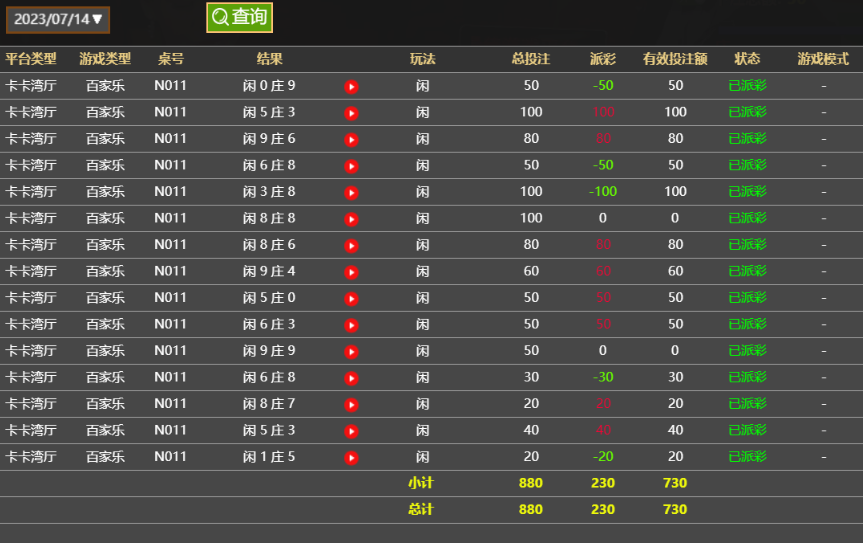Click the 总计 grand total label
Screen dimensions: 863x543
(x=421, y=509)
